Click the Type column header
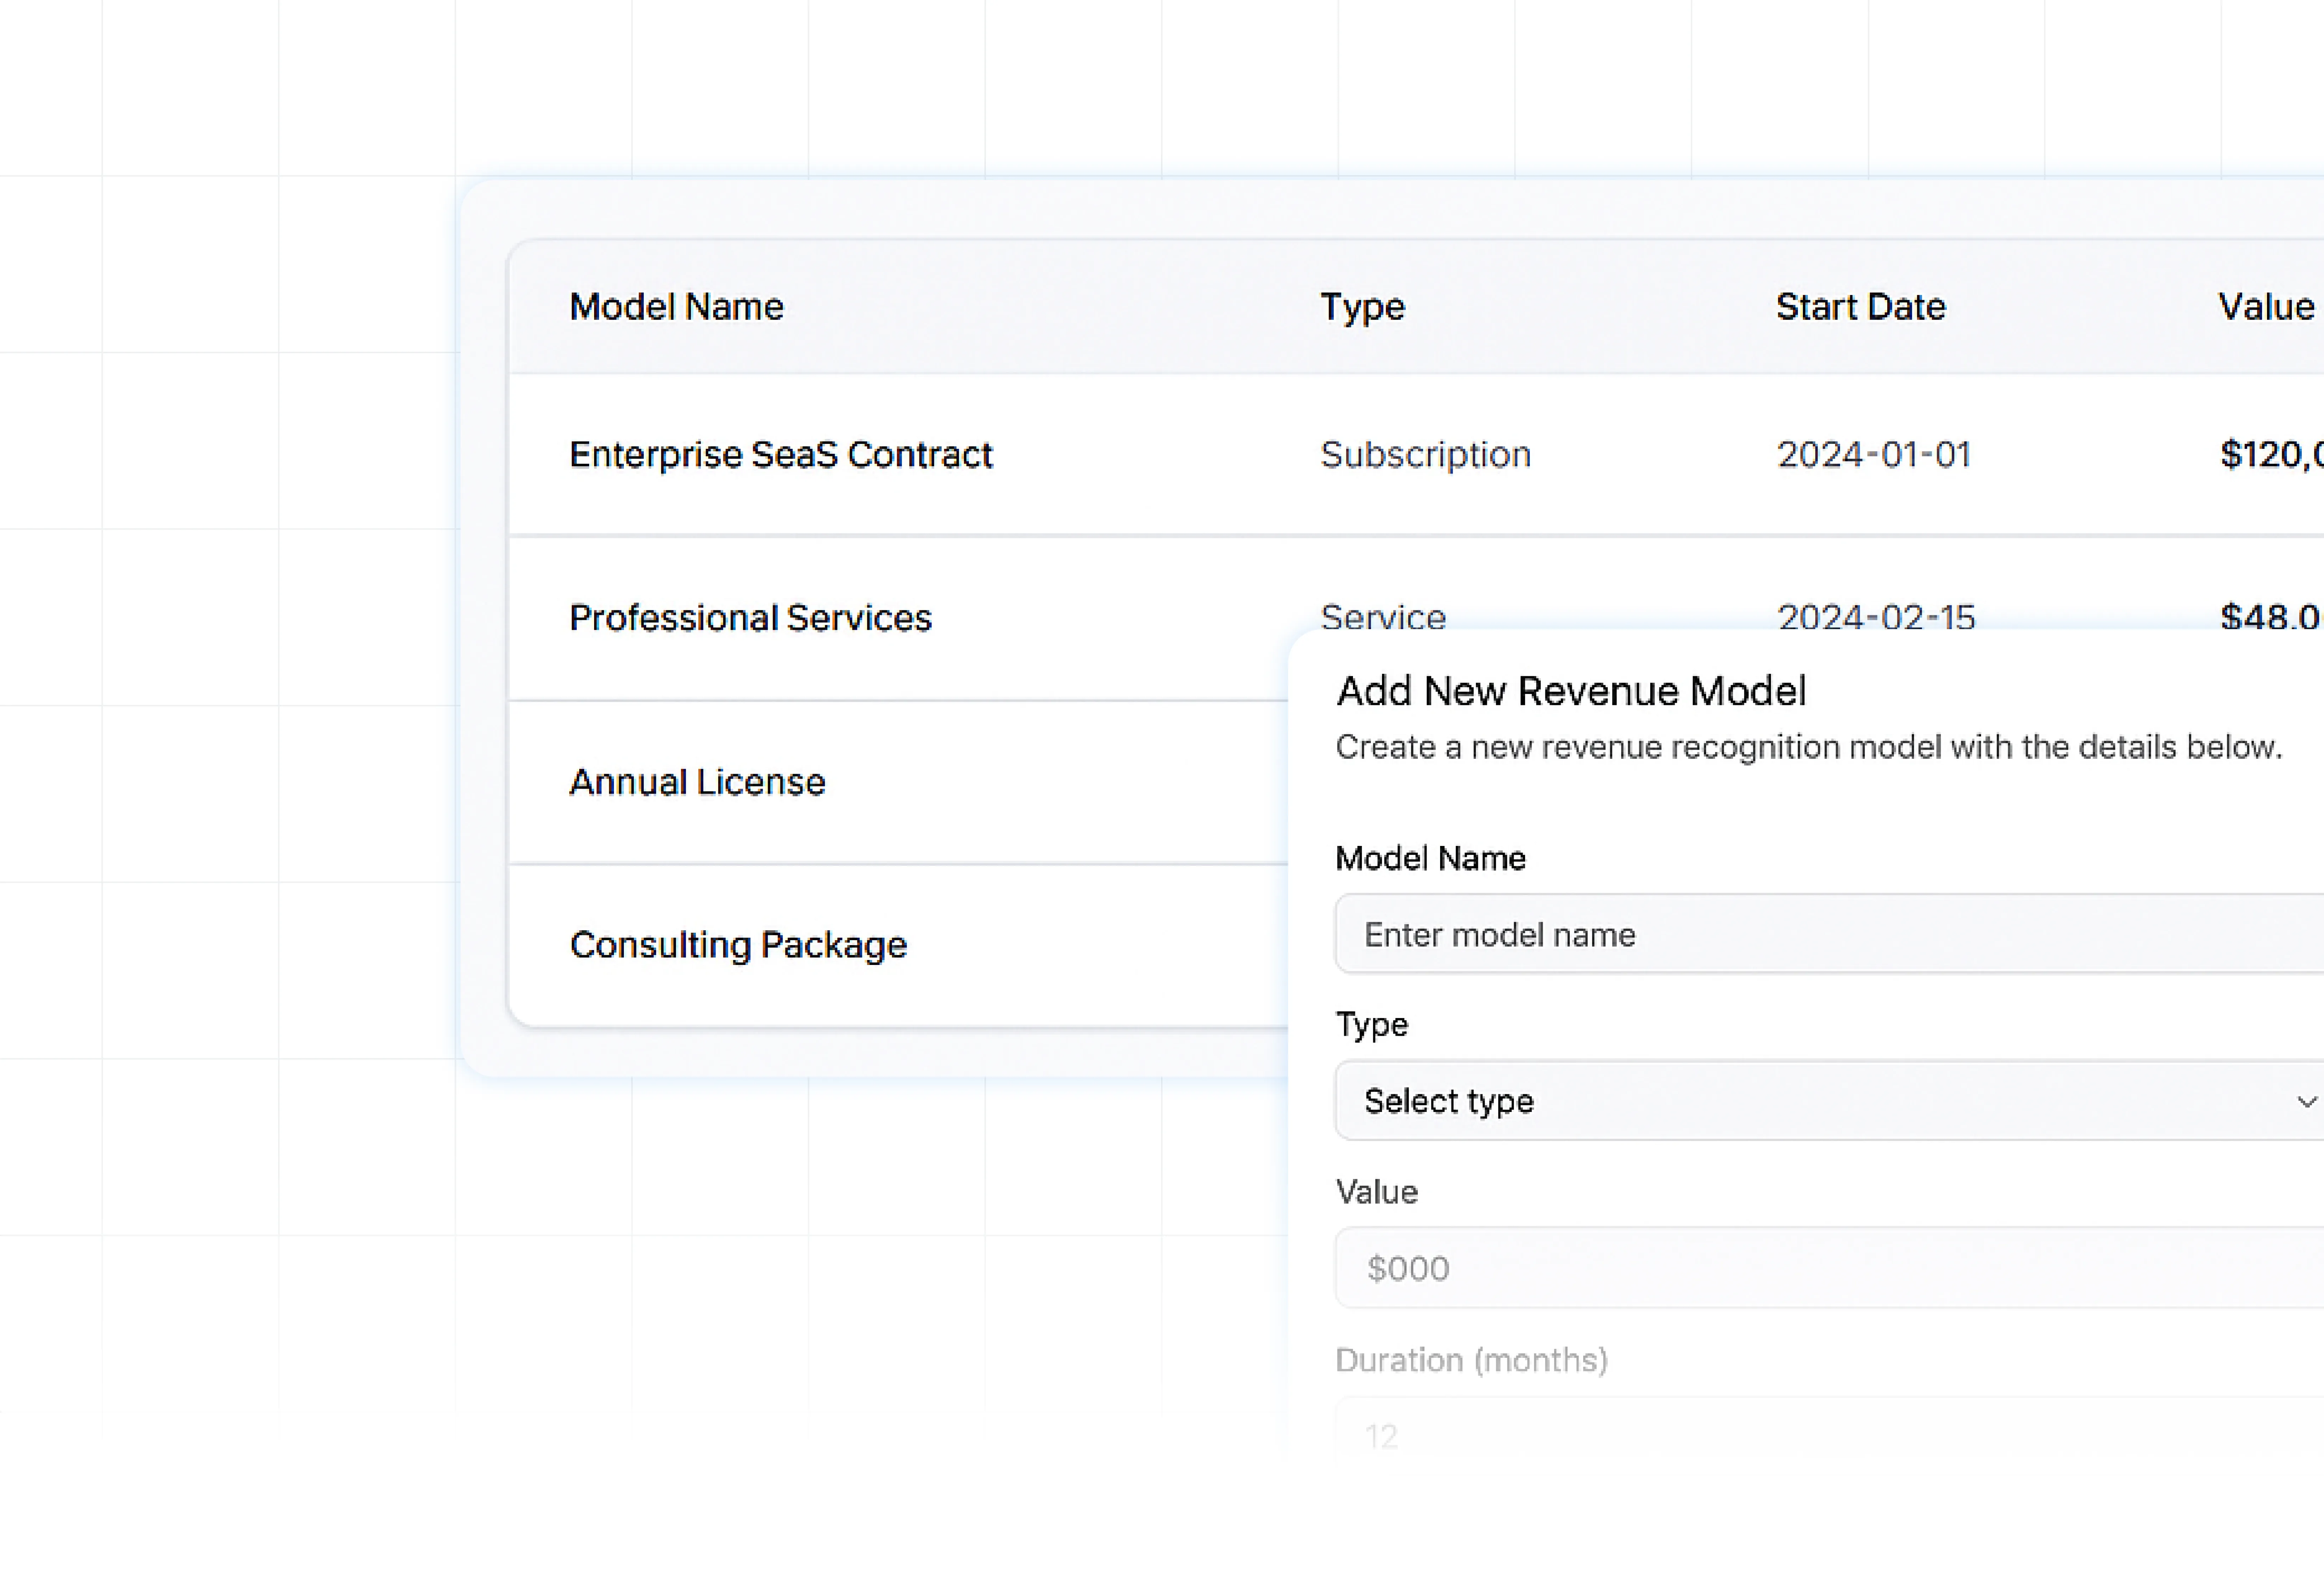Screen dimensions: 2324x1587 tap(1362, 306)
